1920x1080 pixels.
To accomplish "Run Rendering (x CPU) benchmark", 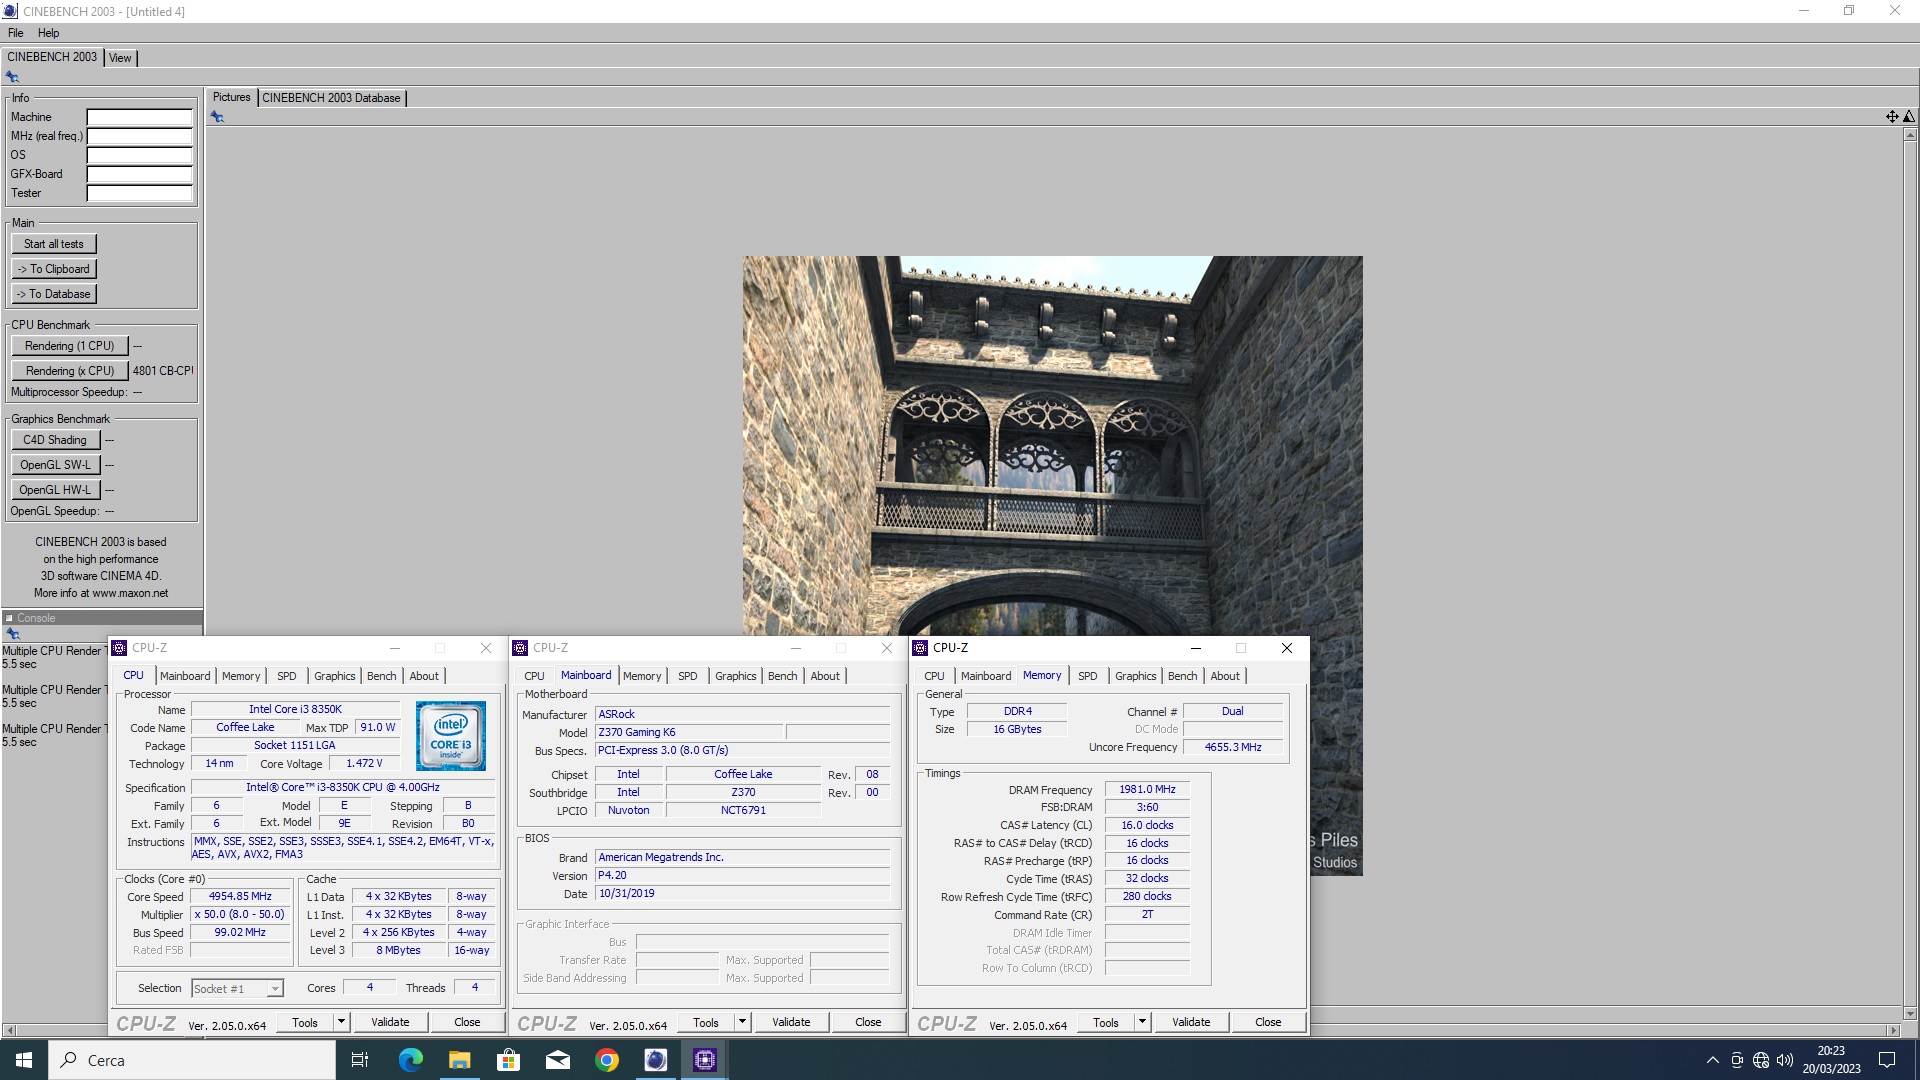I will pos(70,371).
